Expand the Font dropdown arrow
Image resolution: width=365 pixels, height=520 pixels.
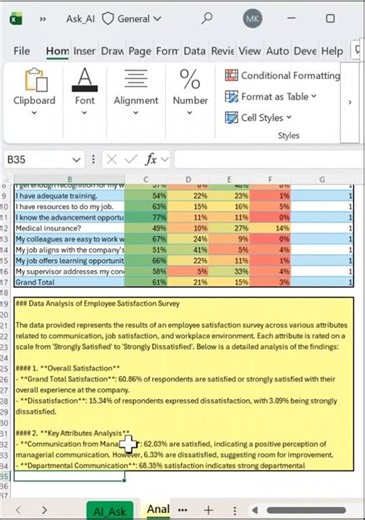click(84, 113)
